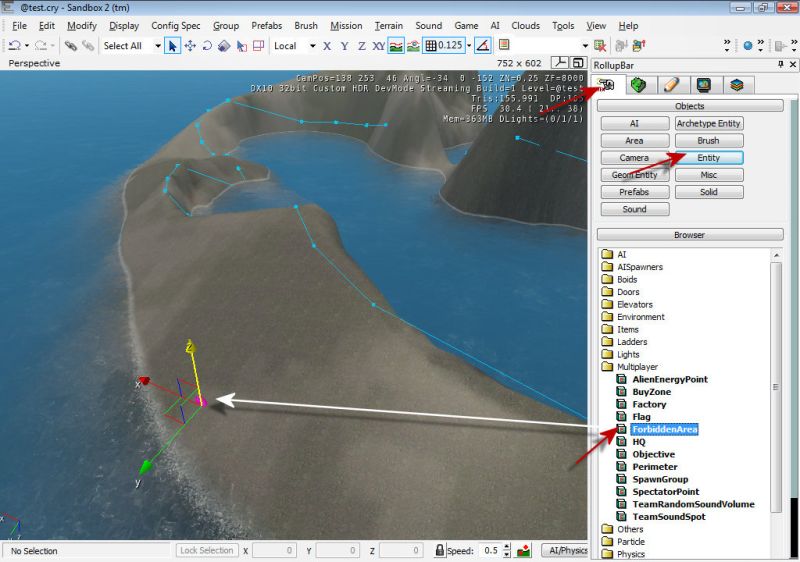Pin the RollupBar panel

click(x=780, y=64)
